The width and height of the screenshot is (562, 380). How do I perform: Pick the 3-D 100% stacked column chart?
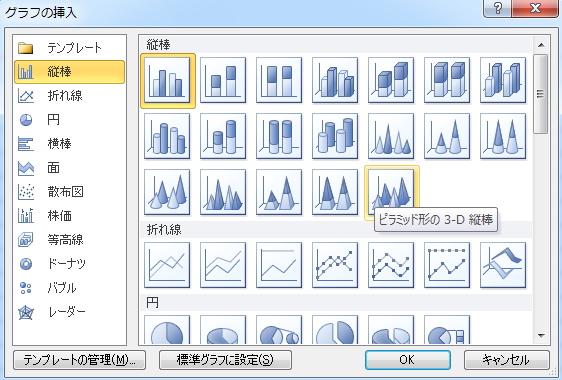pos(447,80)
